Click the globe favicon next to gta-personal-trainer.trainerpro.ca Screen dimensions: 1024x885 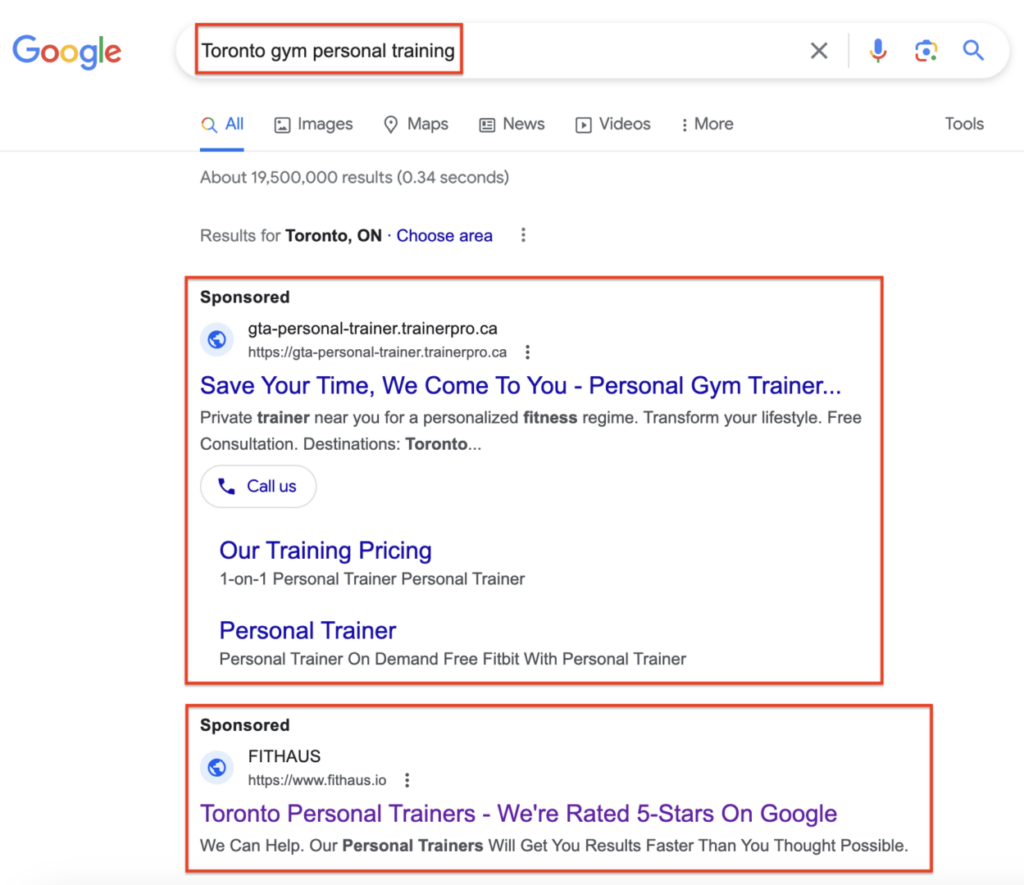(x=217, y=339)
